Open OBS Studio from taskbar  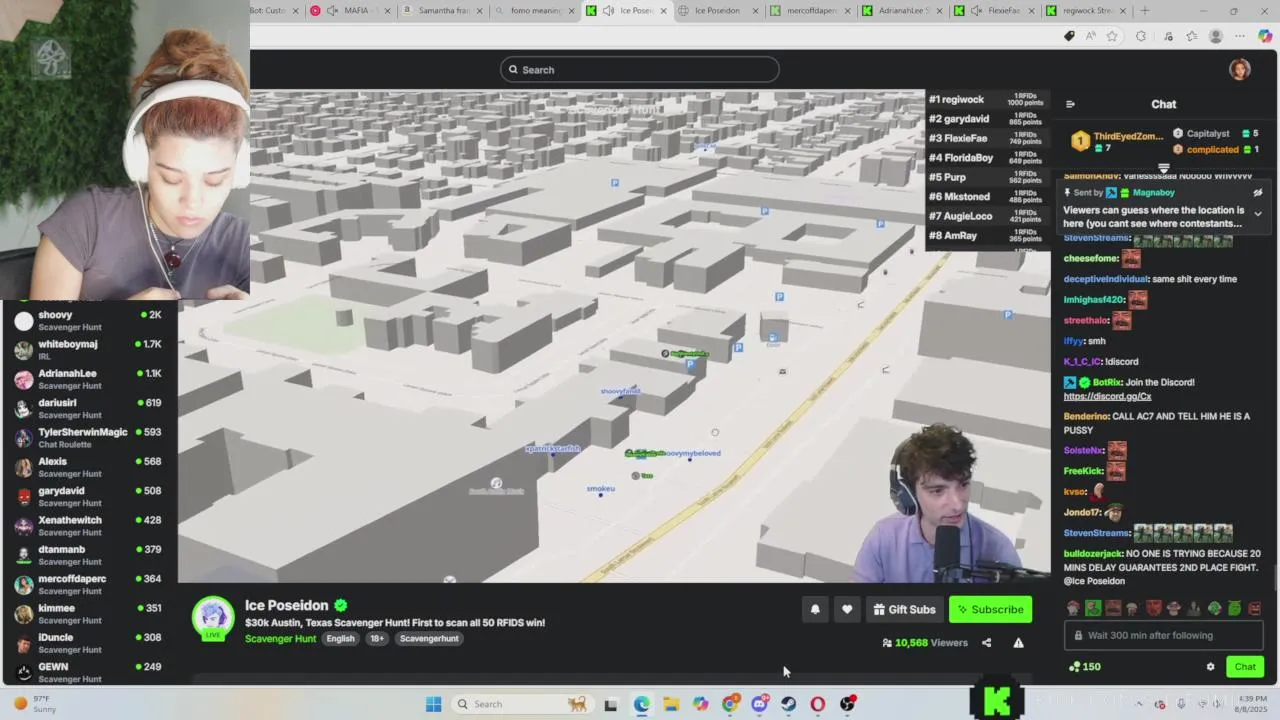click(x=848, y=704)
